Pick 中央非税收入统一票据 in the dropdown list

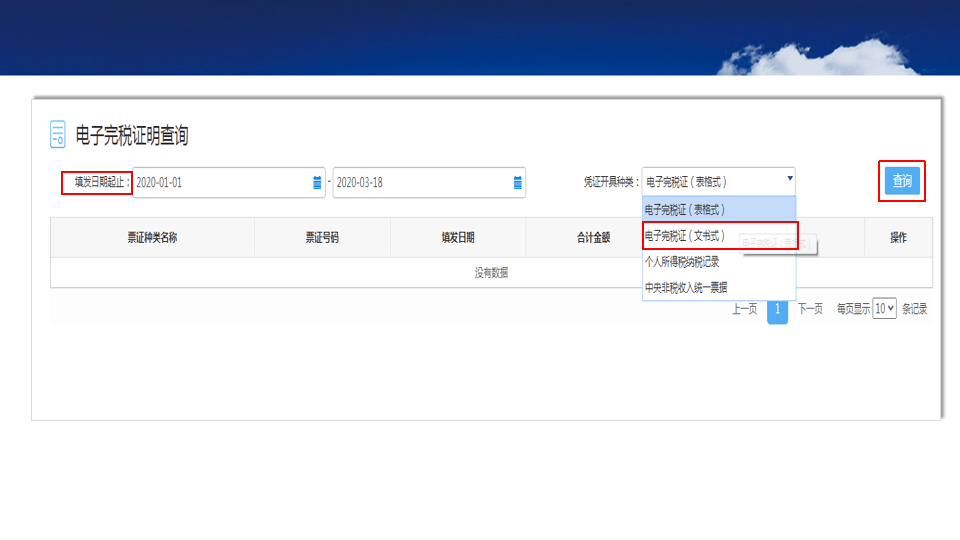point(718,288)
